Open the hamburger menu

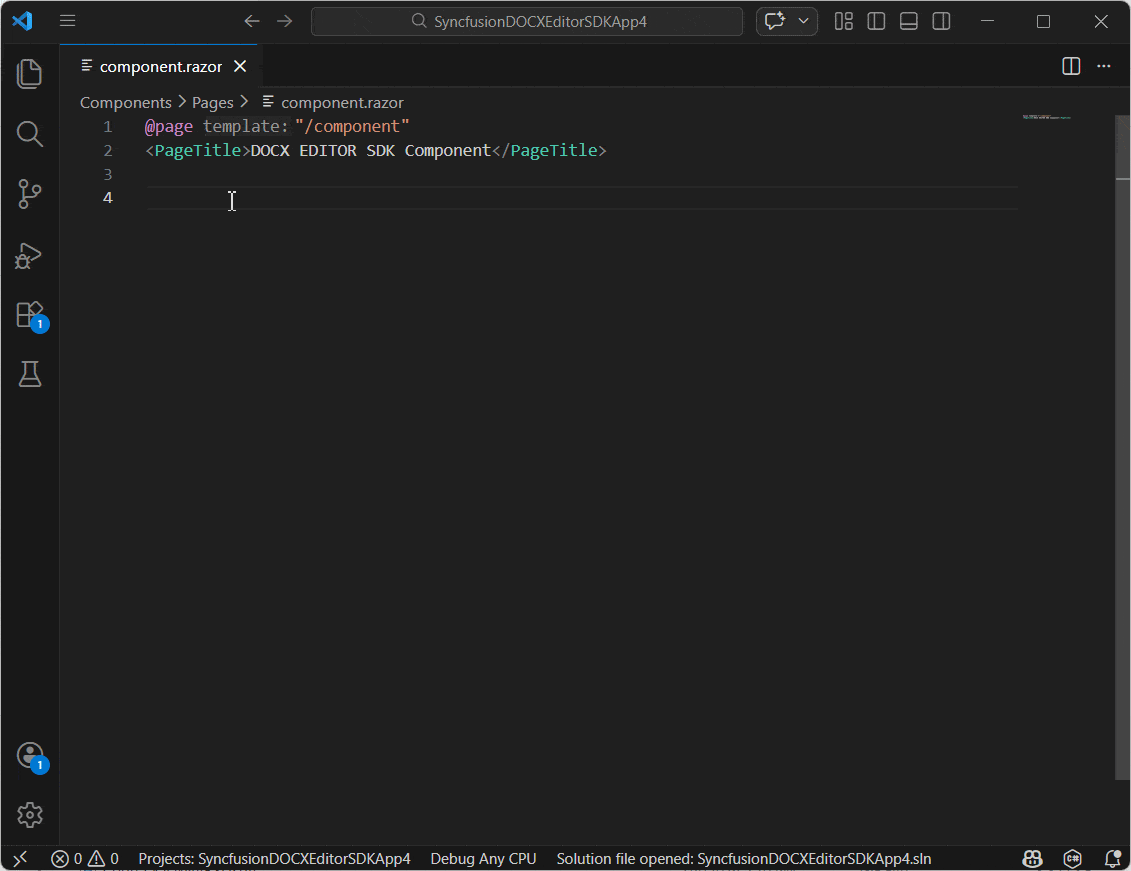[x=67, y=21]
